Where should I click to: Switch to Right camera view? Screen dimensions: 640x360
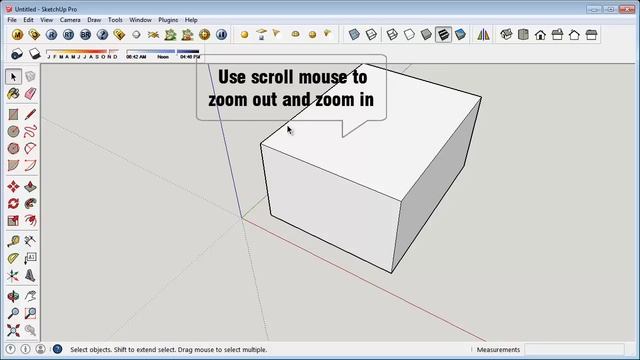click(557, 35)
